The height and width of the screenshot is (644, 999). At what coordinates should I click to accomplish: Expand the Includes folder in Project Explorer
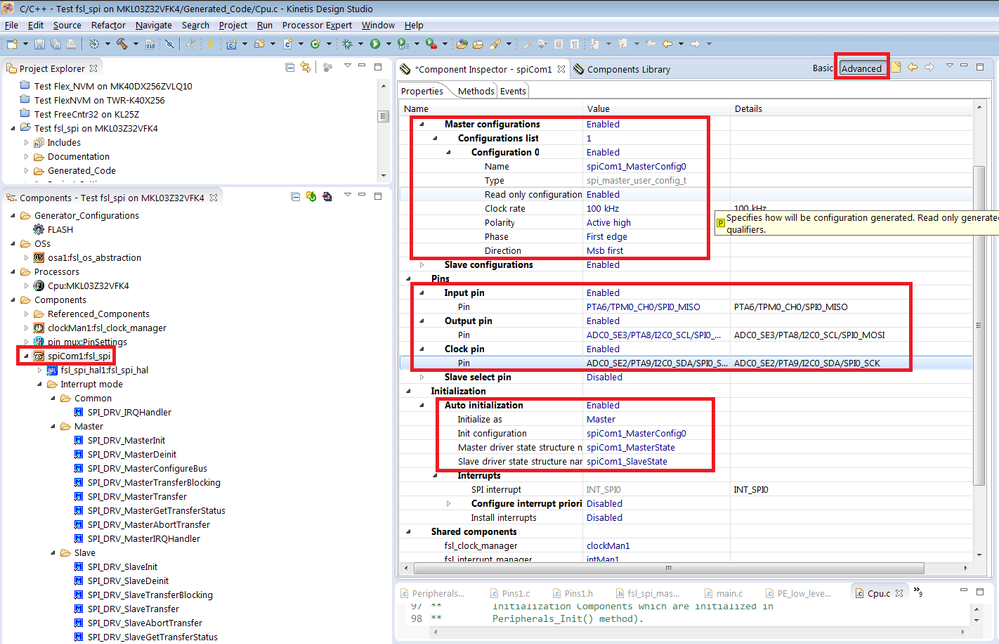point(26,143)
